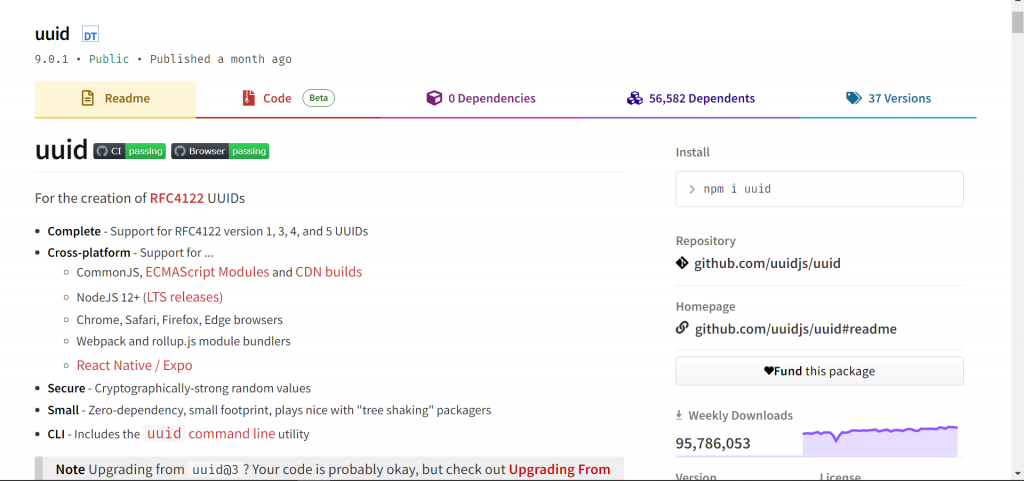
Task: Click the weekly downloads sparkline chart
Action: [x=880, y=440]
